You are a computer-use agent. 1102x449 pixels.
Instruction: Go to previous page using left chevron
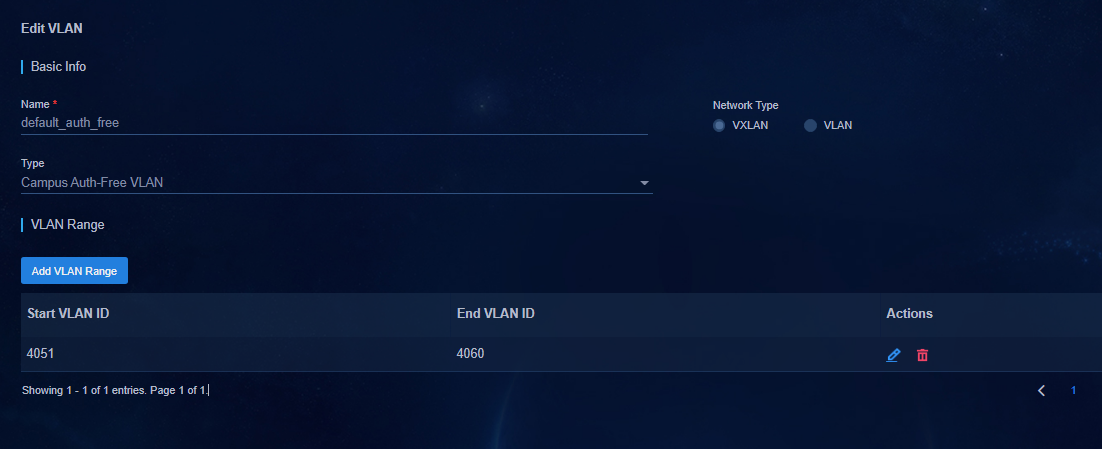tap(1042, 390)
